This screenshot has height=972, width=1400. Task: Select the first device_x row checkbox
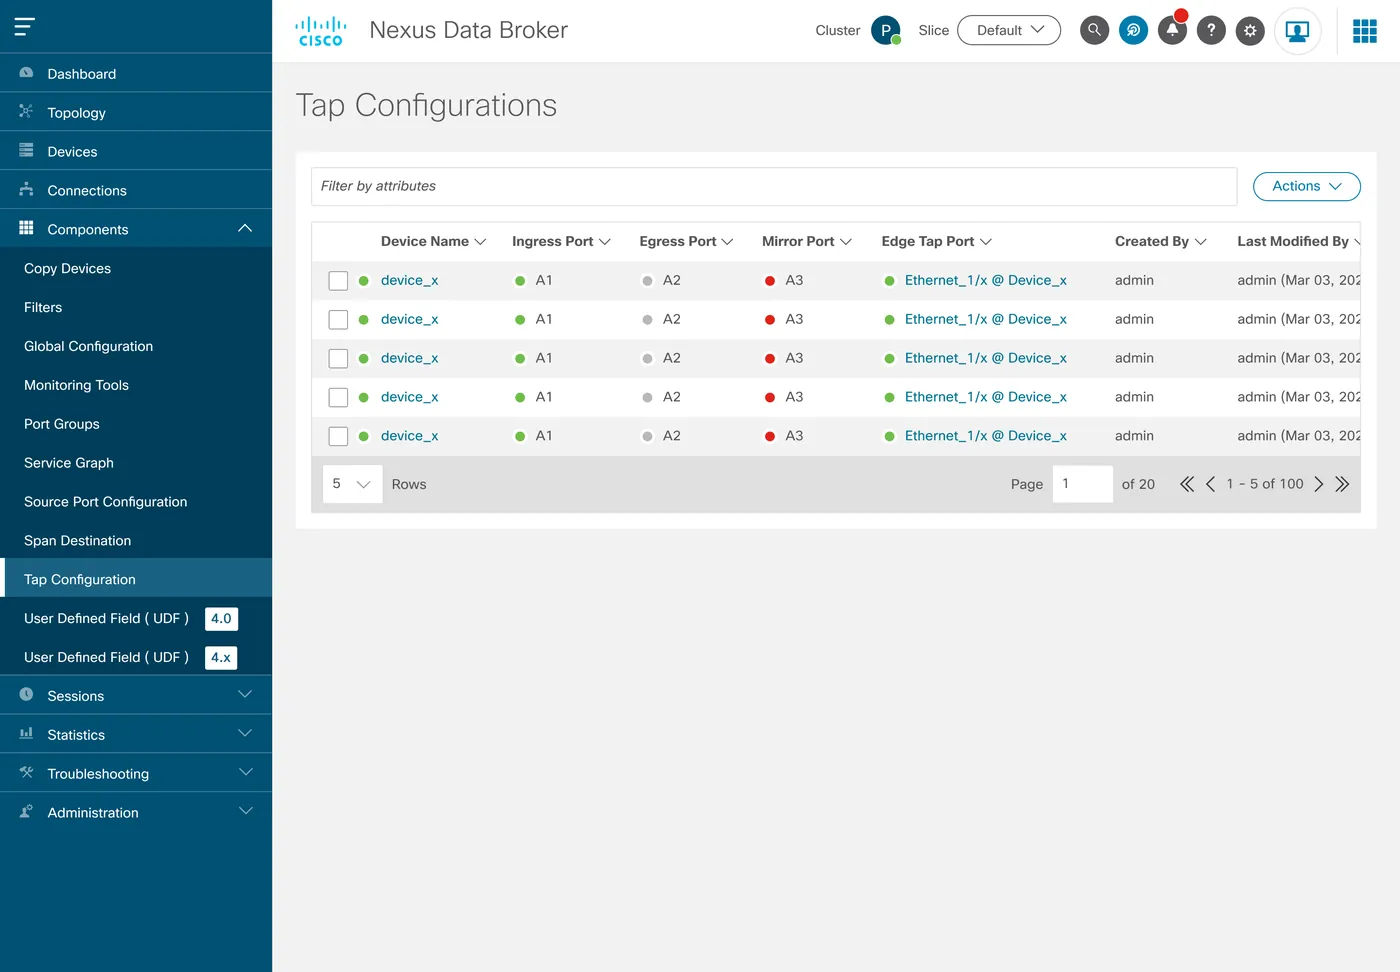point(338,281)
